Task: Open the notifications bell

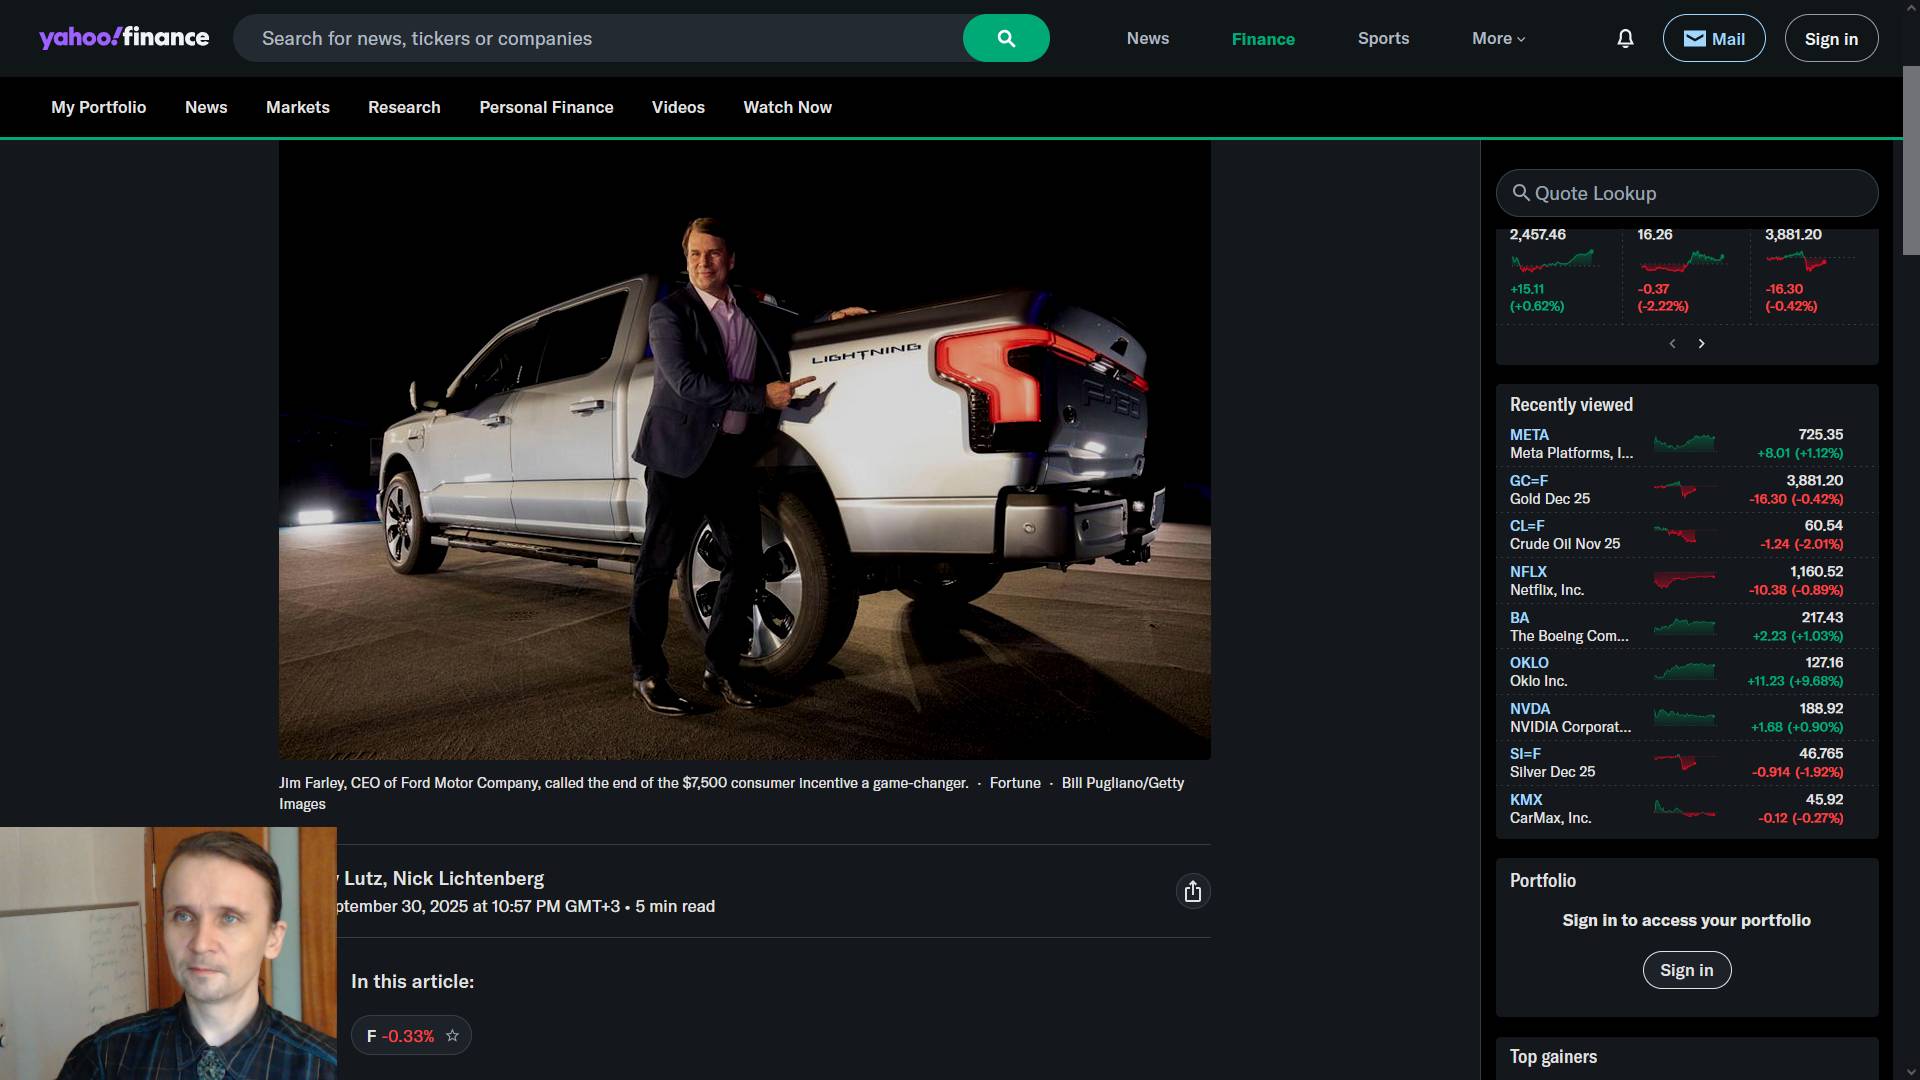Action: point(1625,38)
